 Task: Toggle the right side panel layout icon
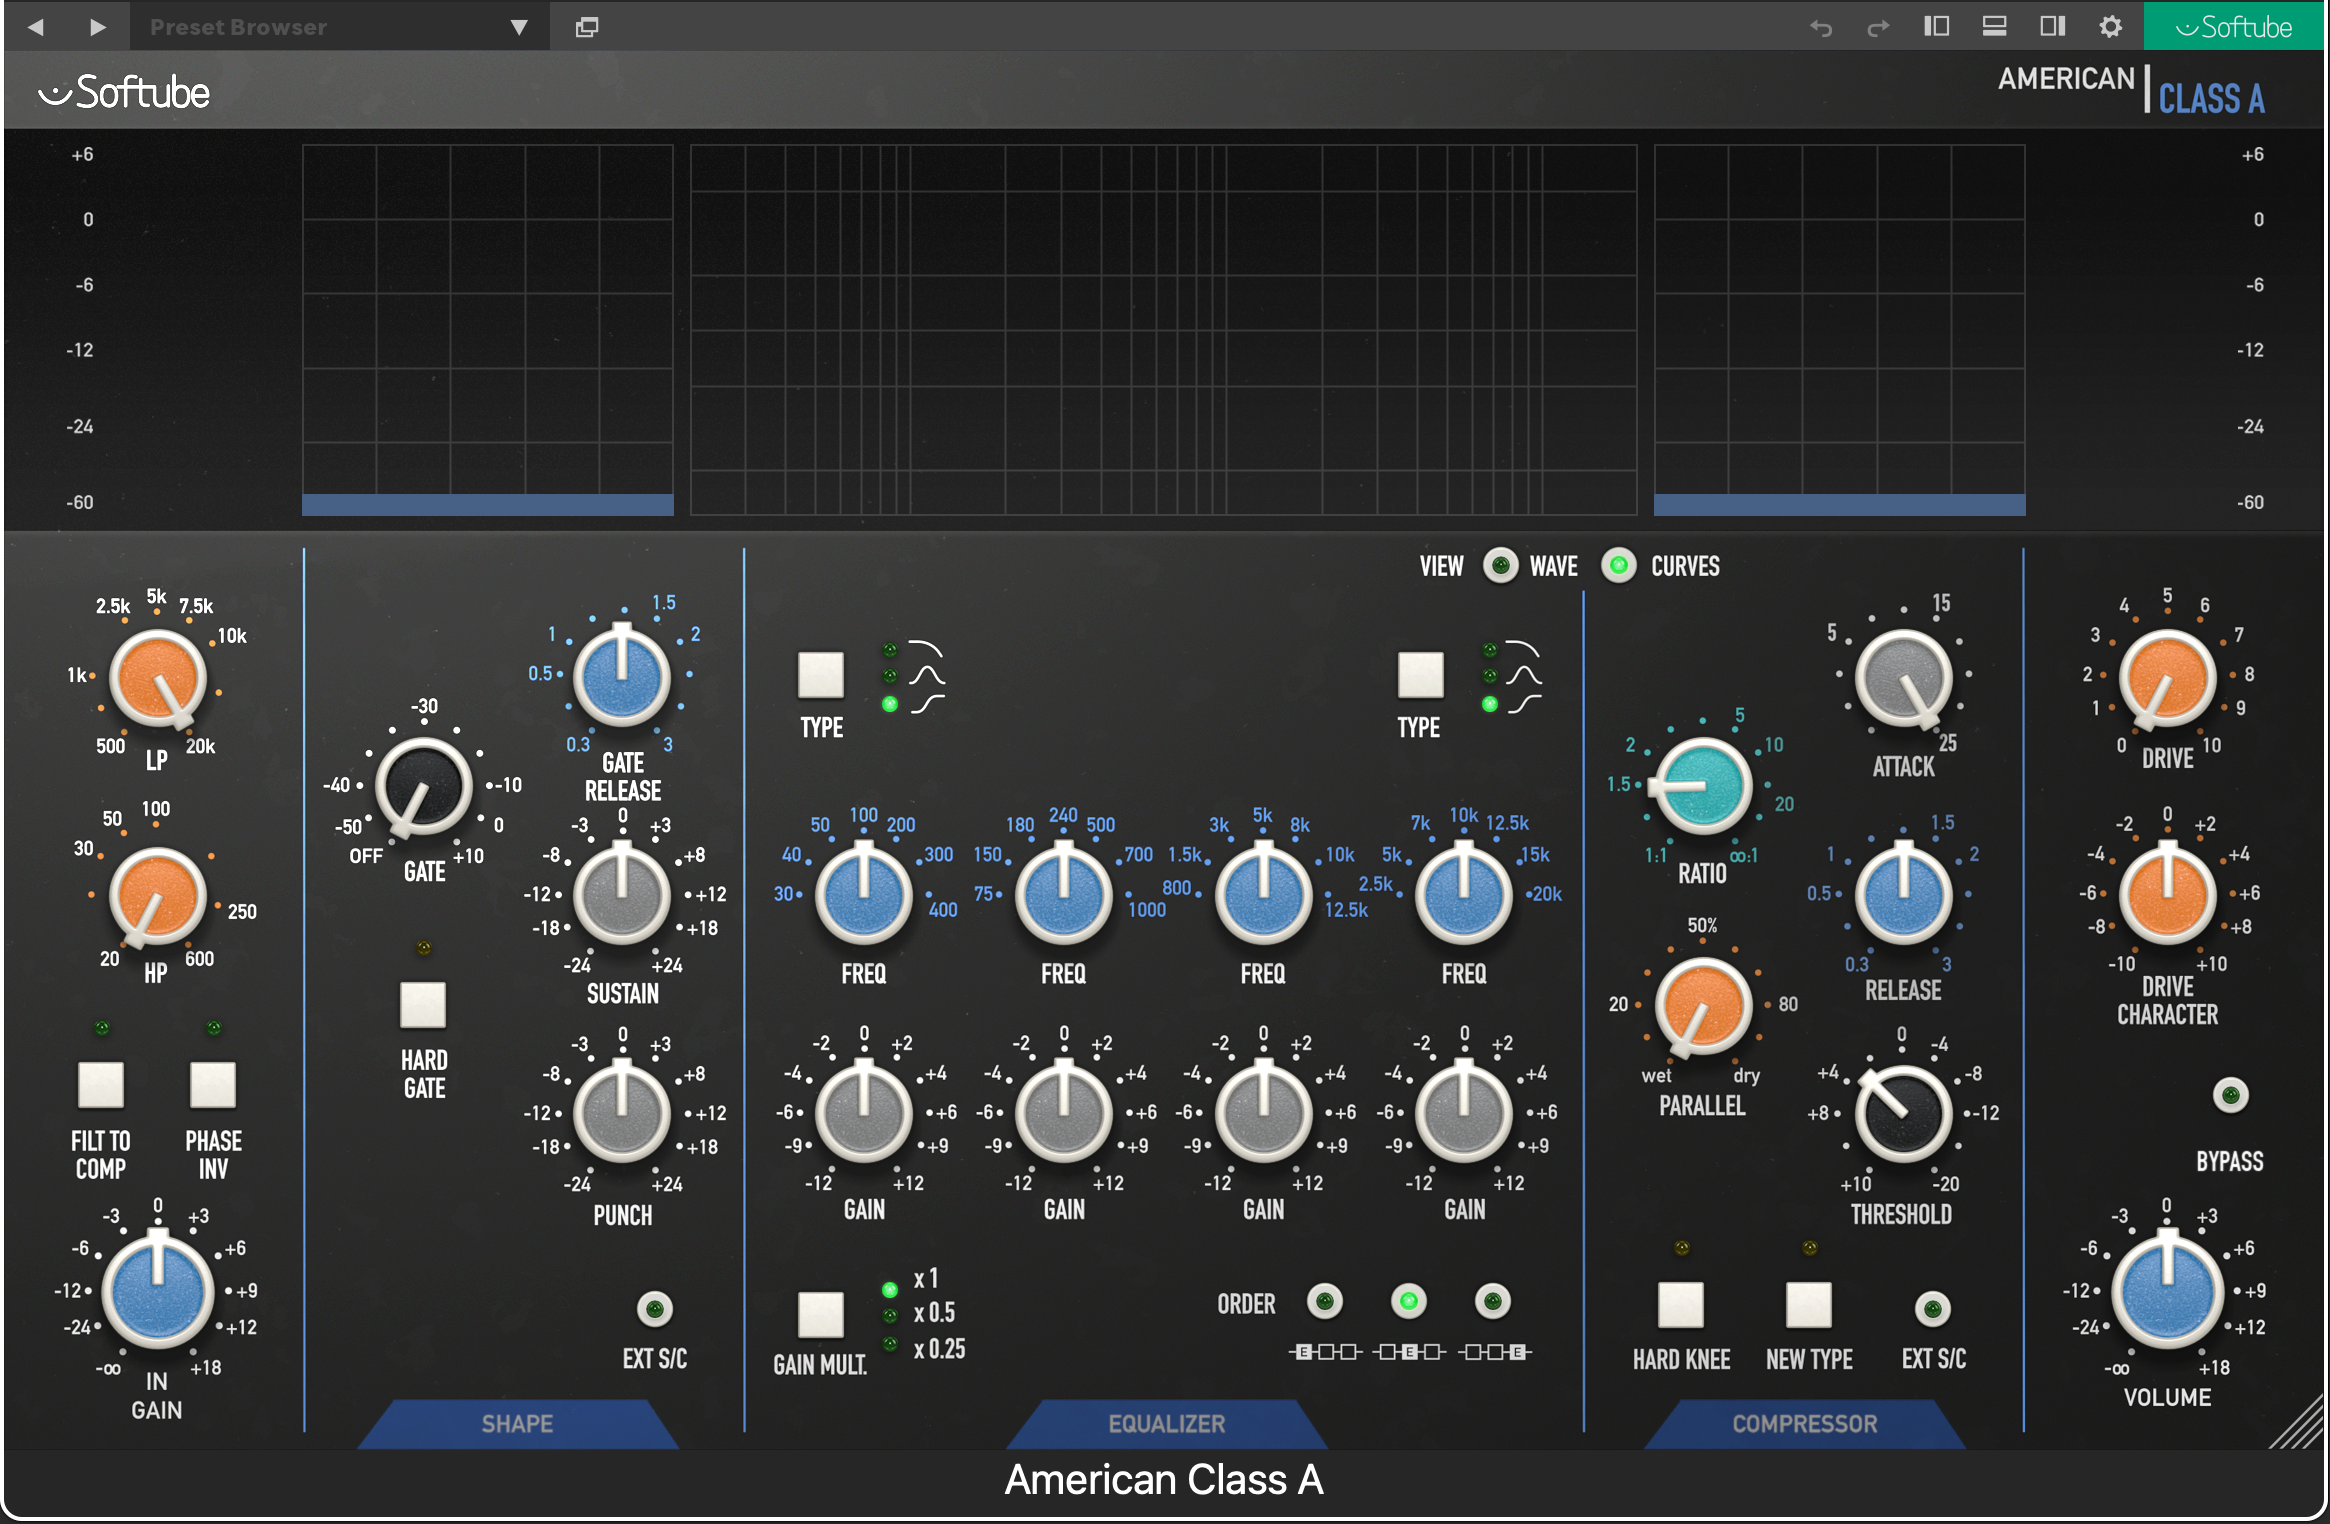pyautogui.click(x=2052, y=26)
